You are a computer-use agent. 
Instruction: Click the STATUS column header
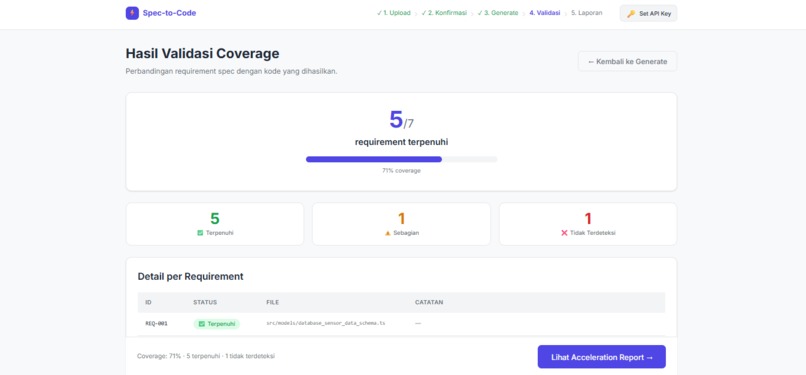click(x=205, y=303)
